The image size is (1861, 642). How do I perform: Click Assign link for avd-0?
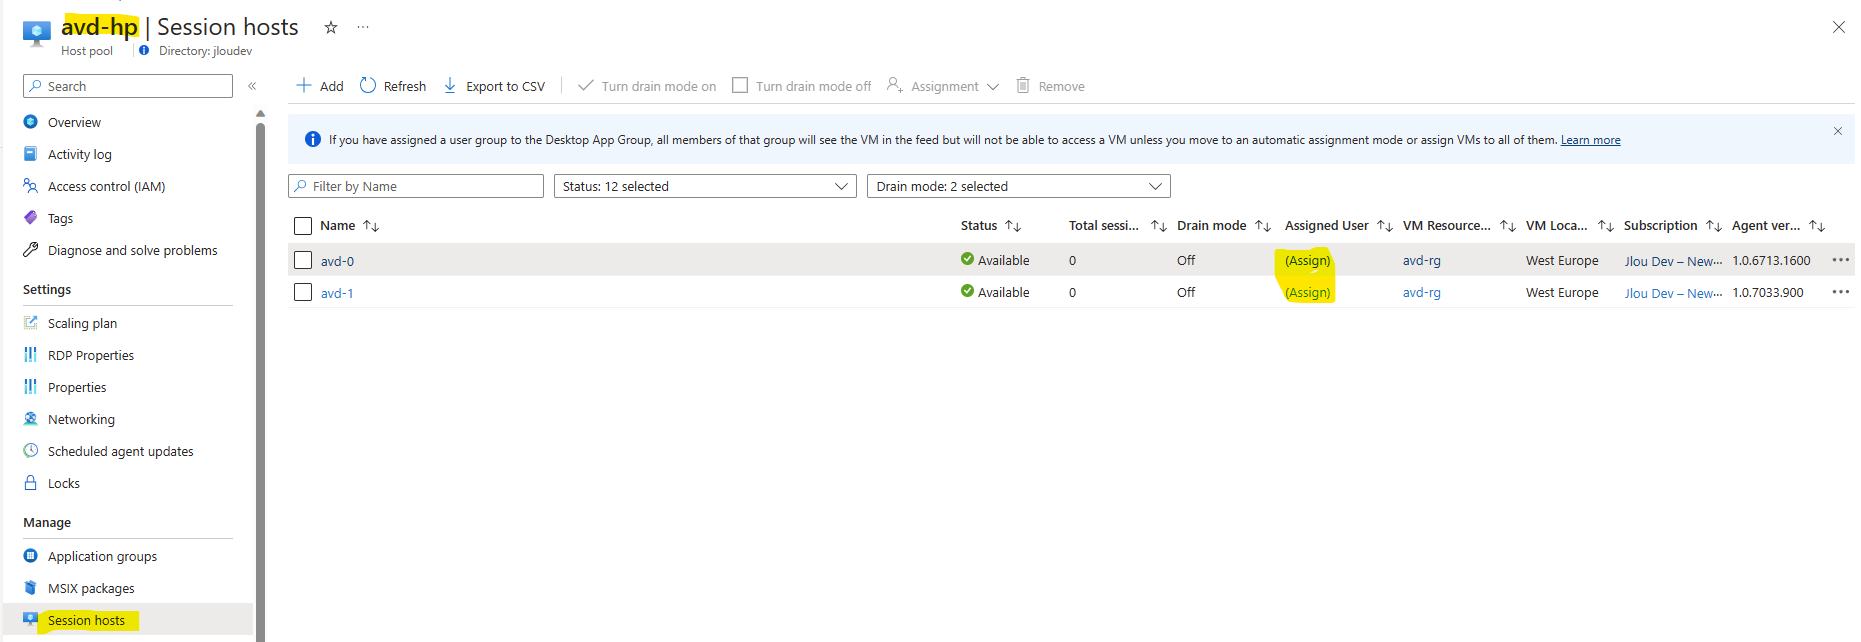(1308, 261)
